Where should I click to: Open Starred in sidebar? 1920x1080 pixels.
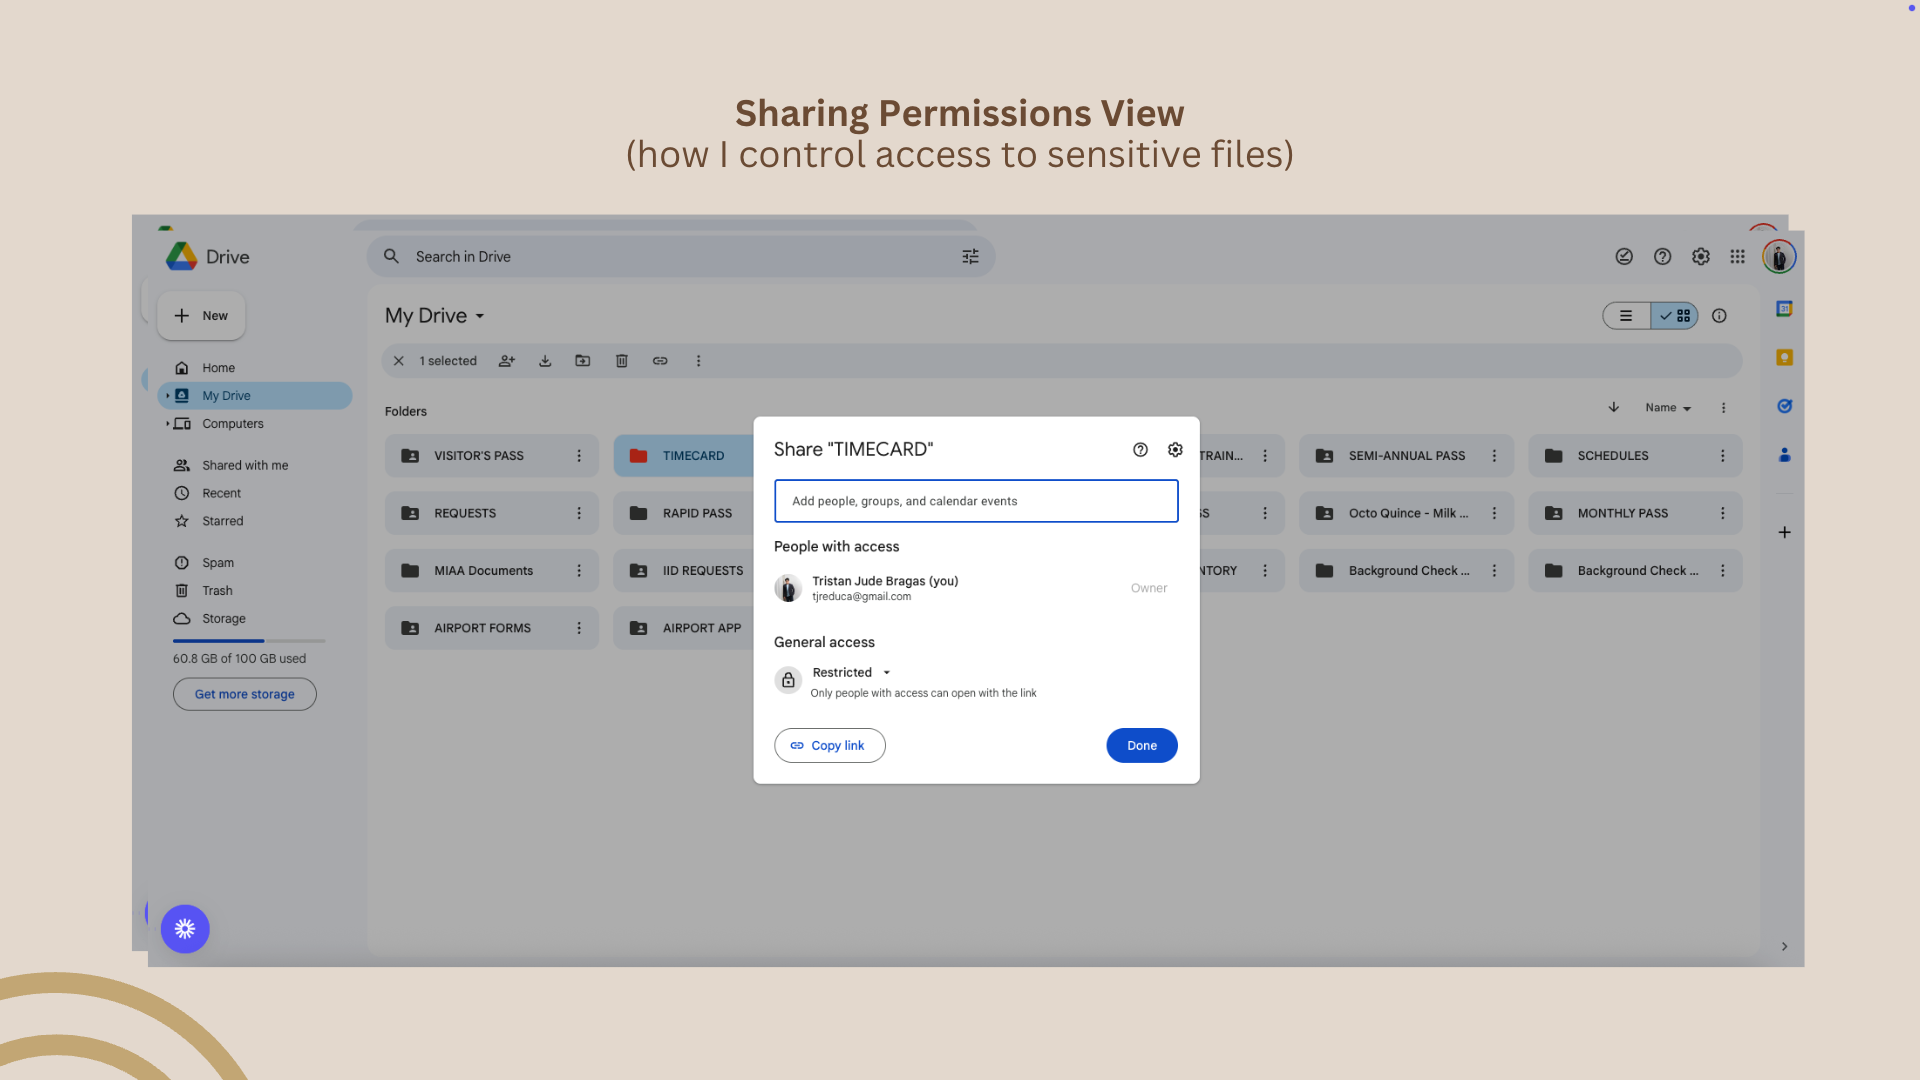click(222, 522)
